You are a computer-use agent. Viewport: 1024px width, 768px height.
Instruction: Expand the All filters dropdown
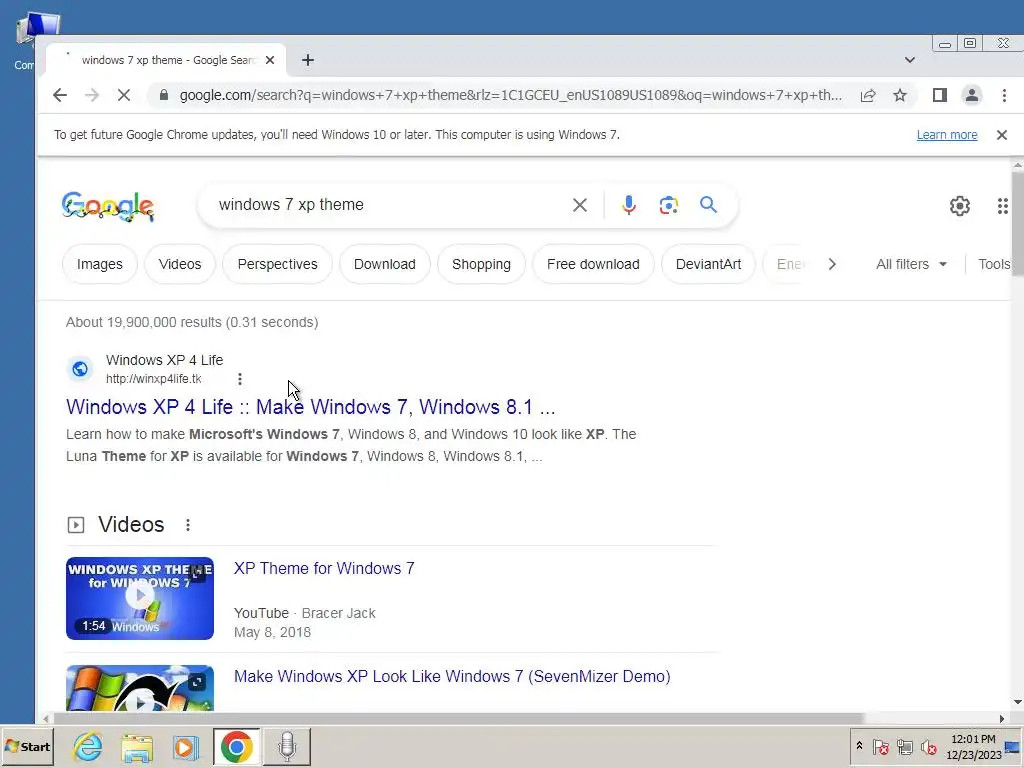[x=911, y=264]
